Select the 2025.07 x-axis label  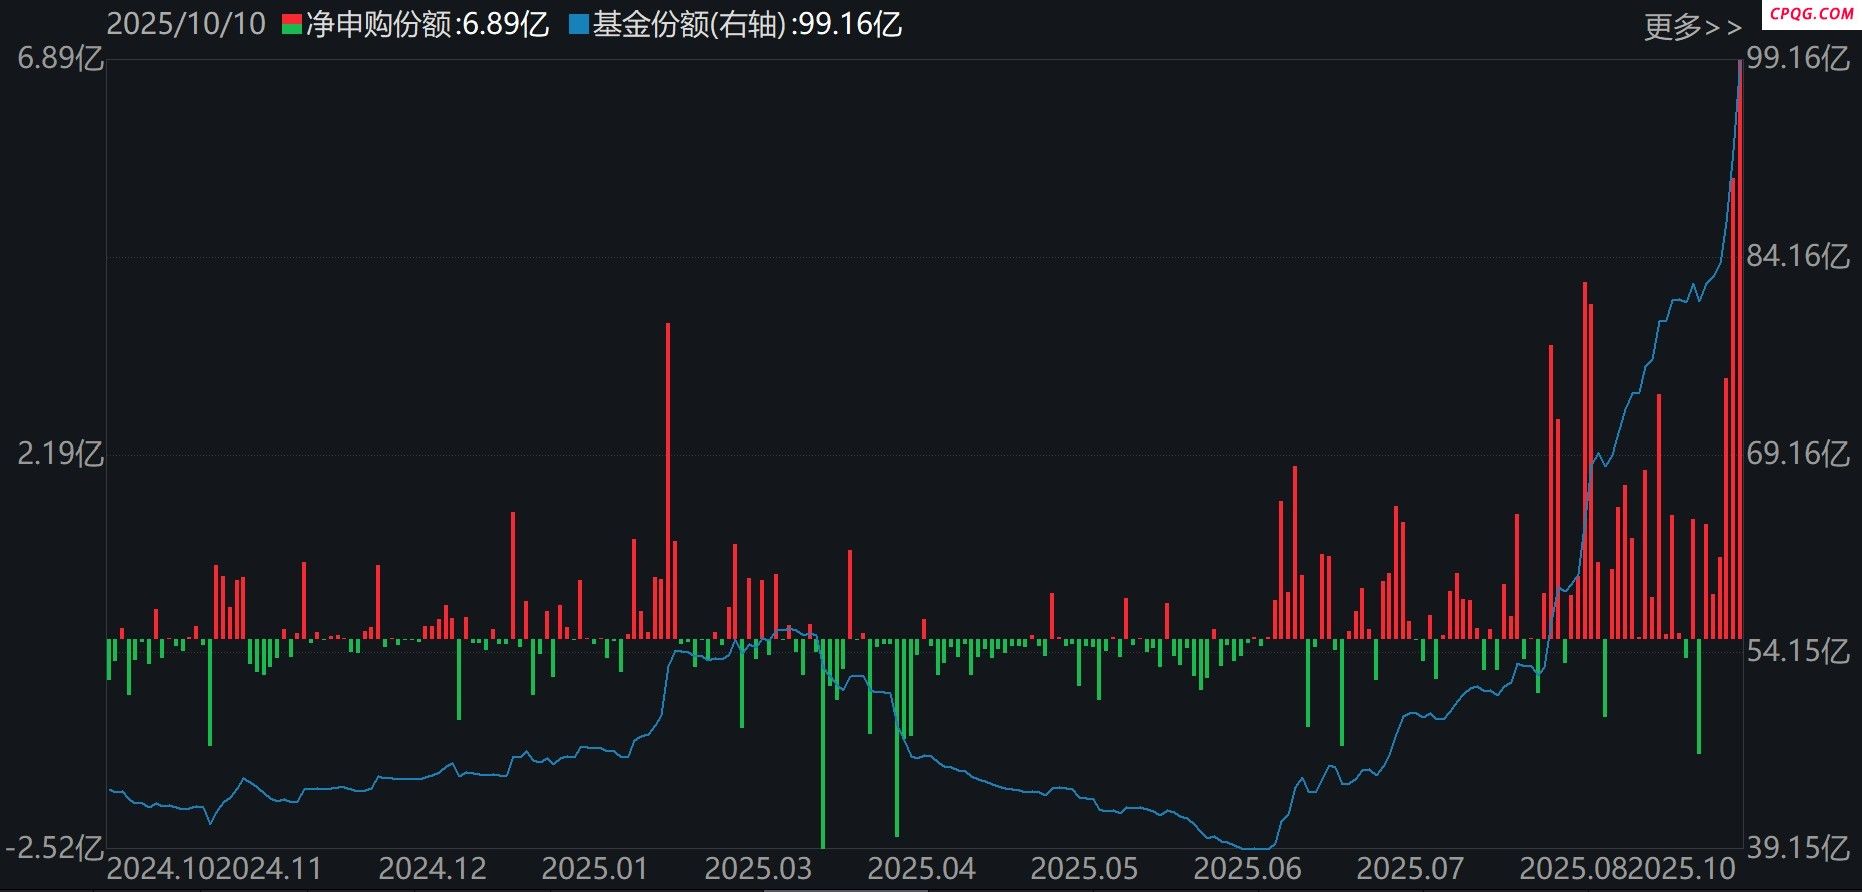(1410, 868)
